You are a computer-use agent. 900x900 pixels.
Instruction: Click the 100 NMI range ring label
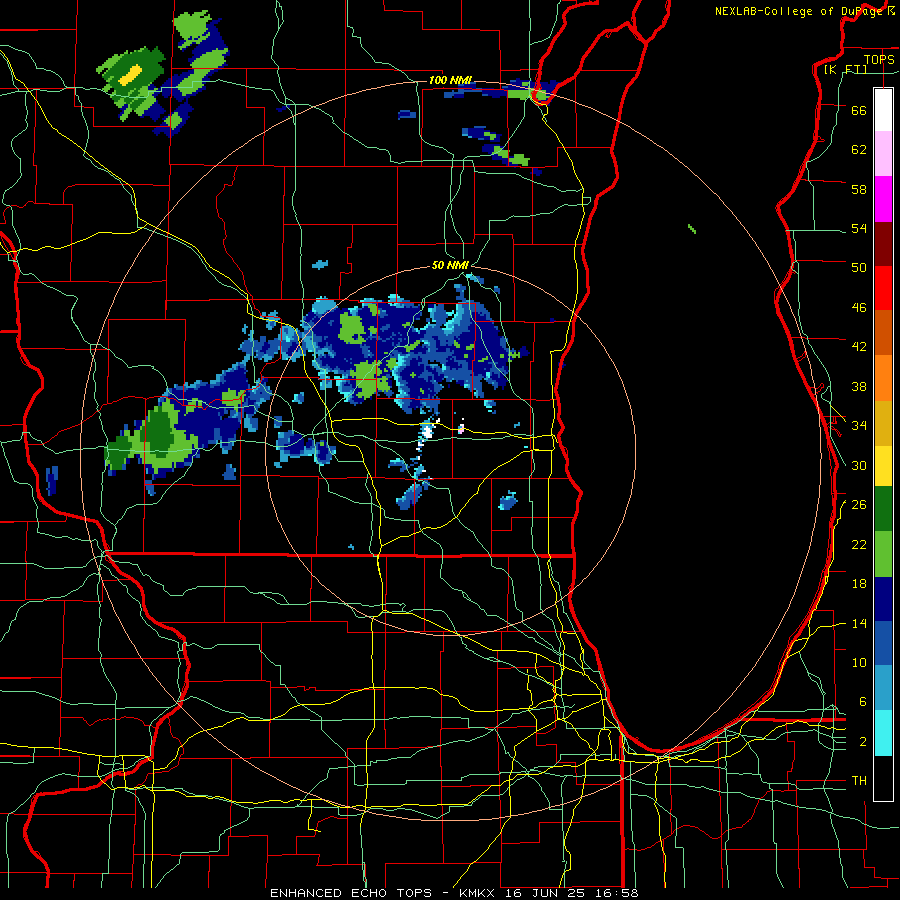(x=451, y=80)
